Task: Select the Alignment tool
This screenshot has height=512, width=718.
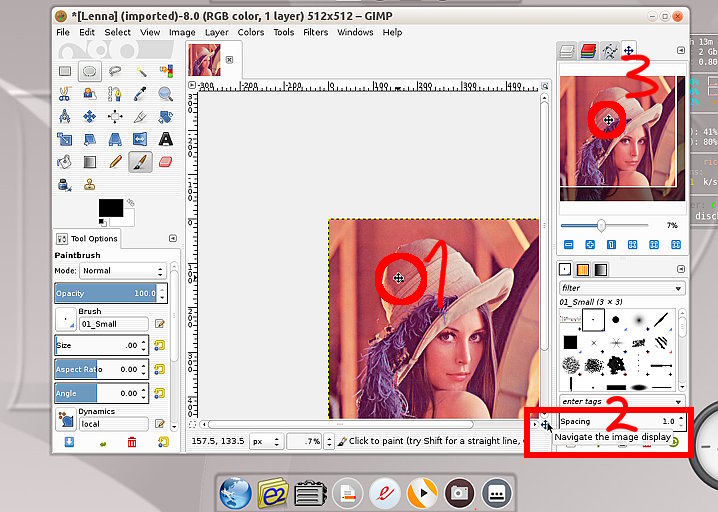Action: point(115,116)
